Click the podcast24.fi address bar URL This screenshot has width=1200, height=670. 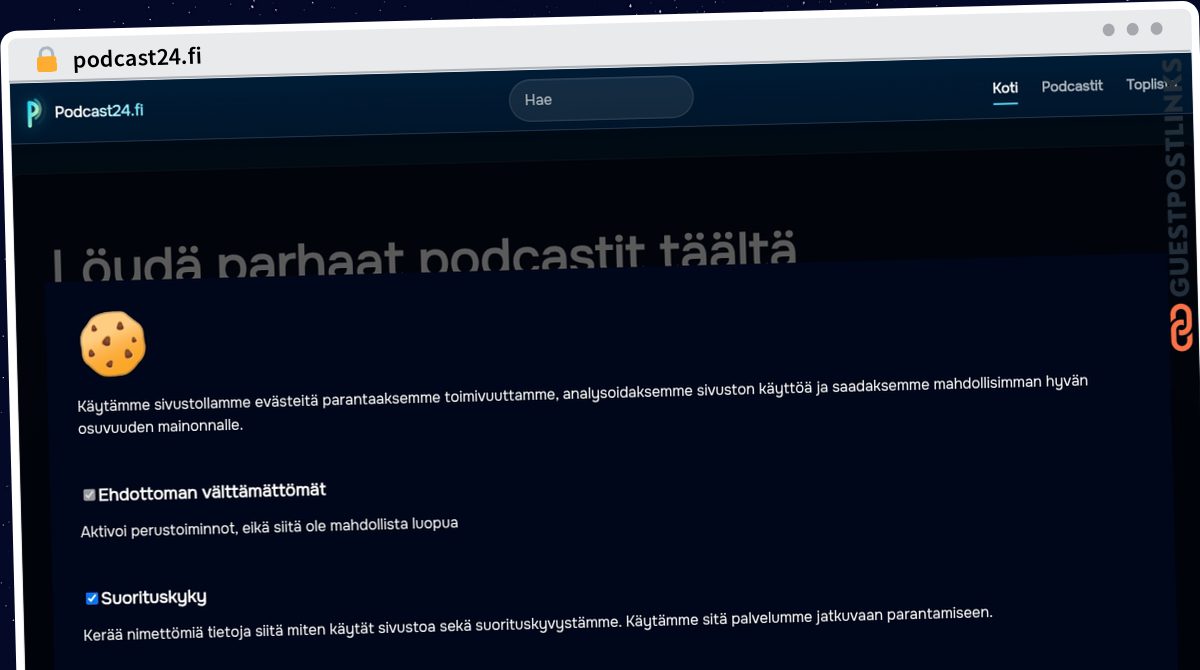pos(137,57)
